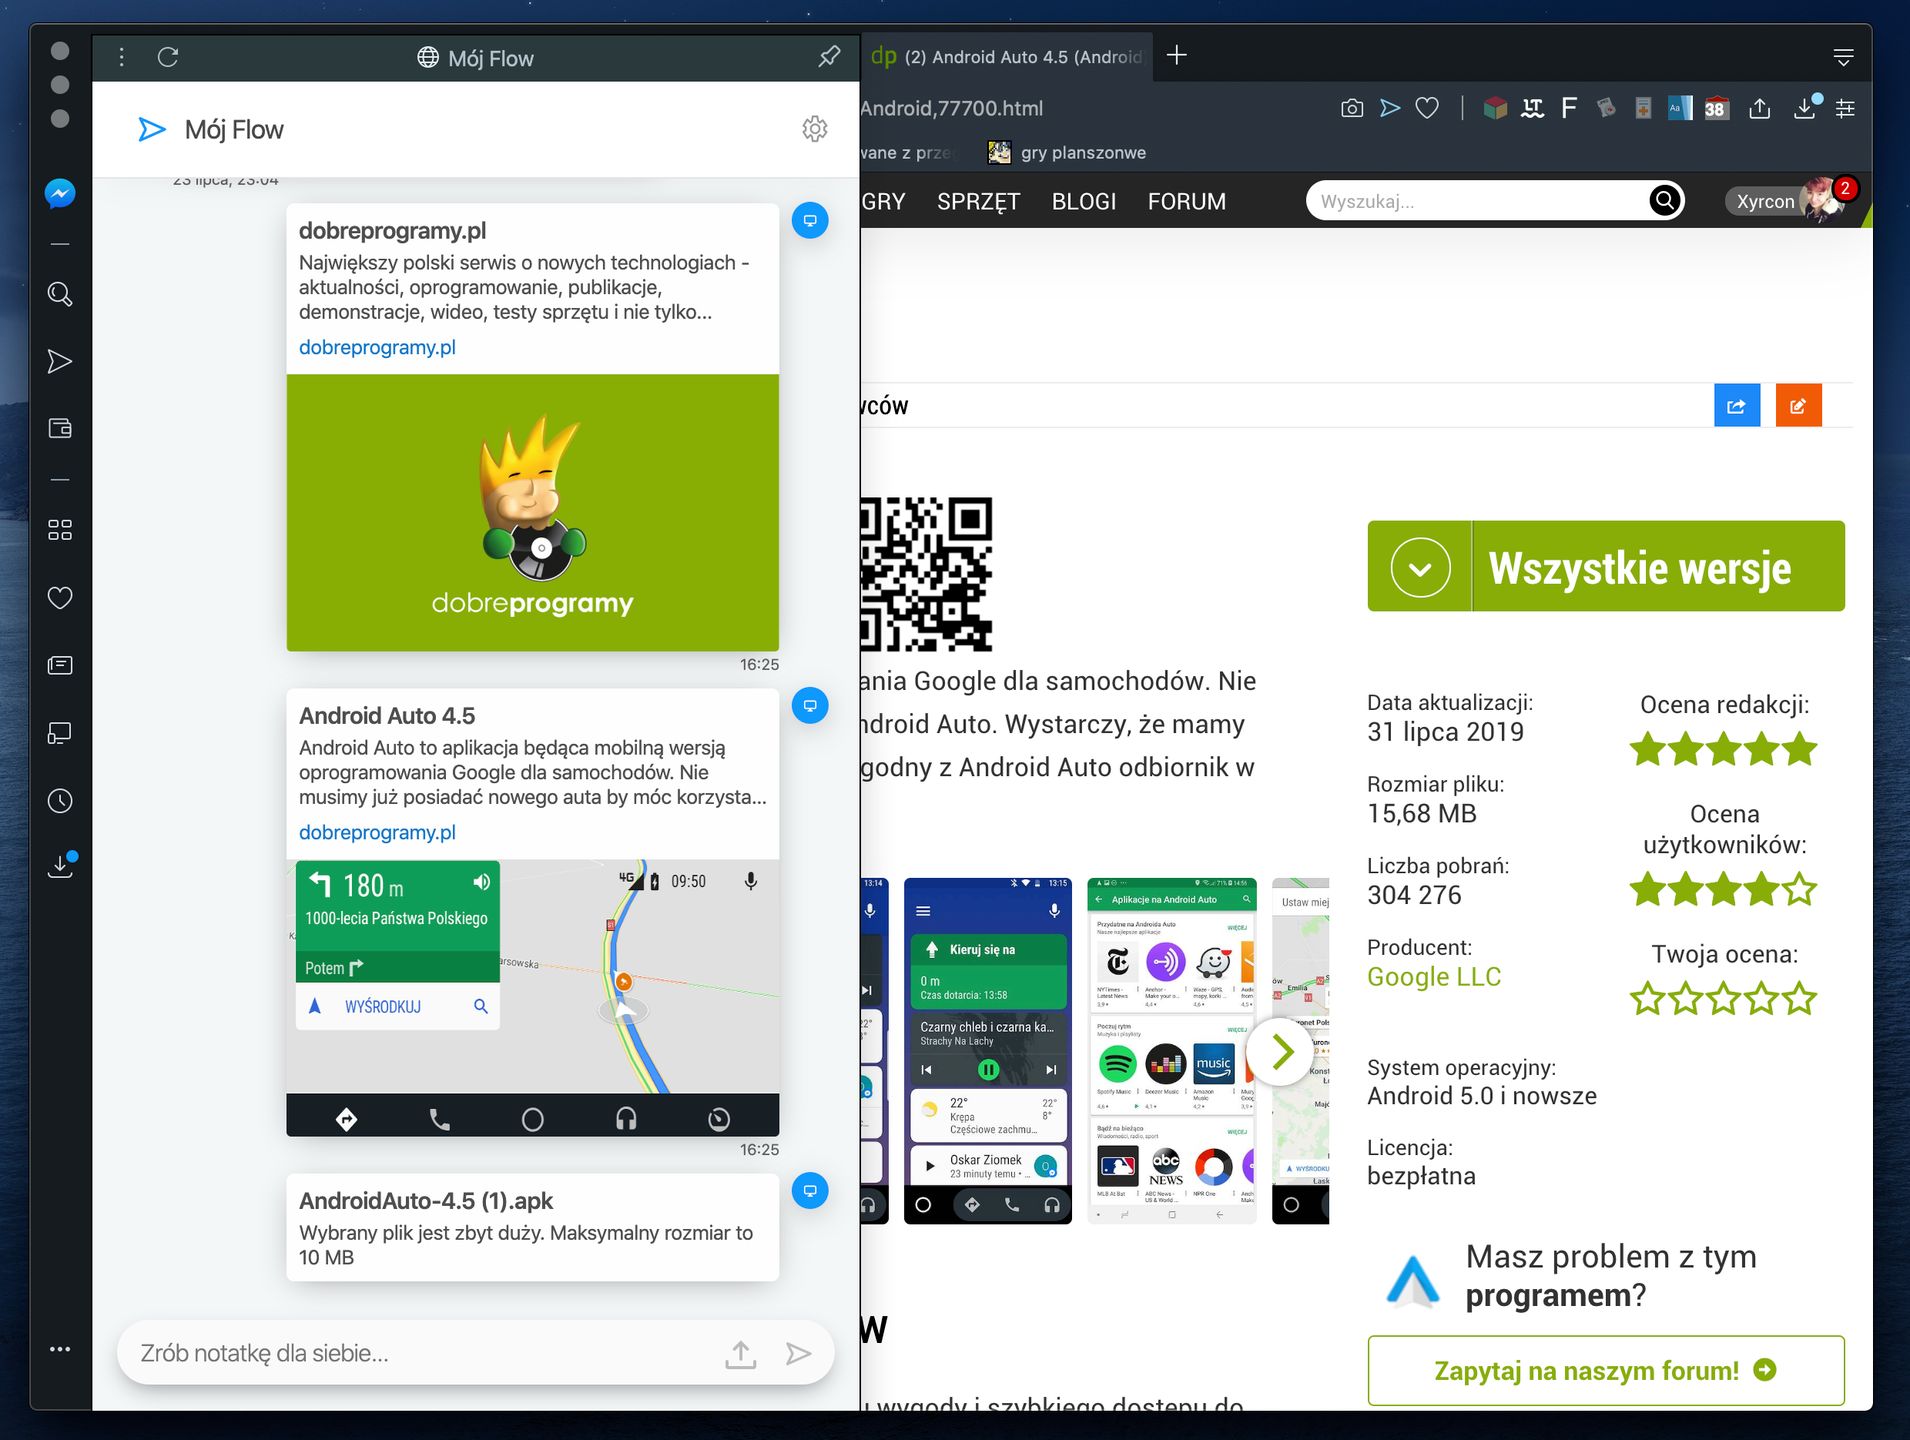Open the SPRZĘT menu item
Image resolution: width=1910 pixels, height=1440 pixels.
click(978, 201)
